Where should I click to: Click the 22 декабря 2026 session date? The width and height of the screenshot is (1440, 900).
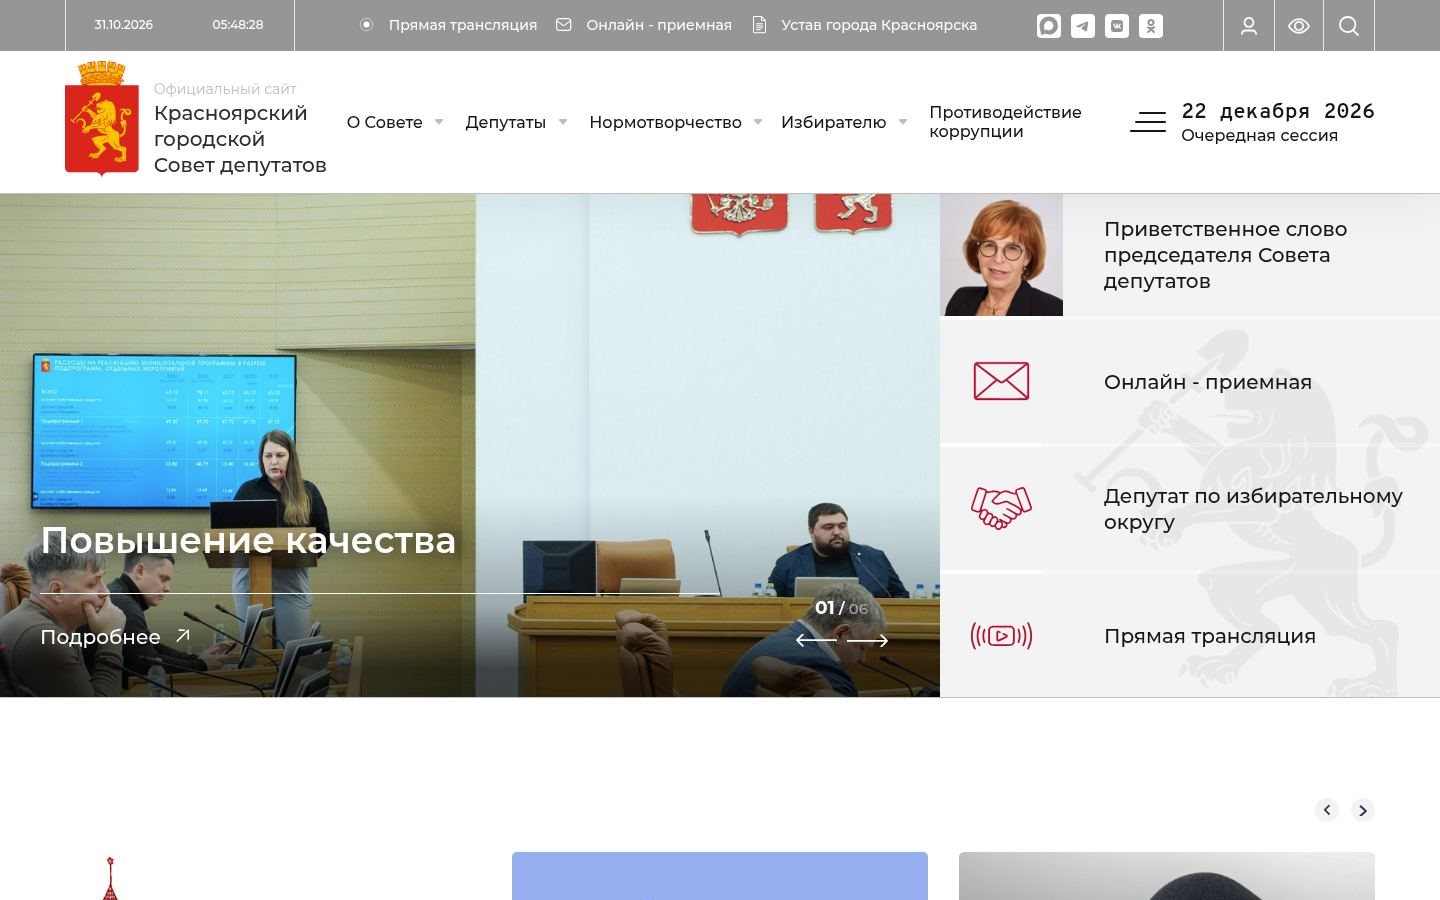(1278, 111)
